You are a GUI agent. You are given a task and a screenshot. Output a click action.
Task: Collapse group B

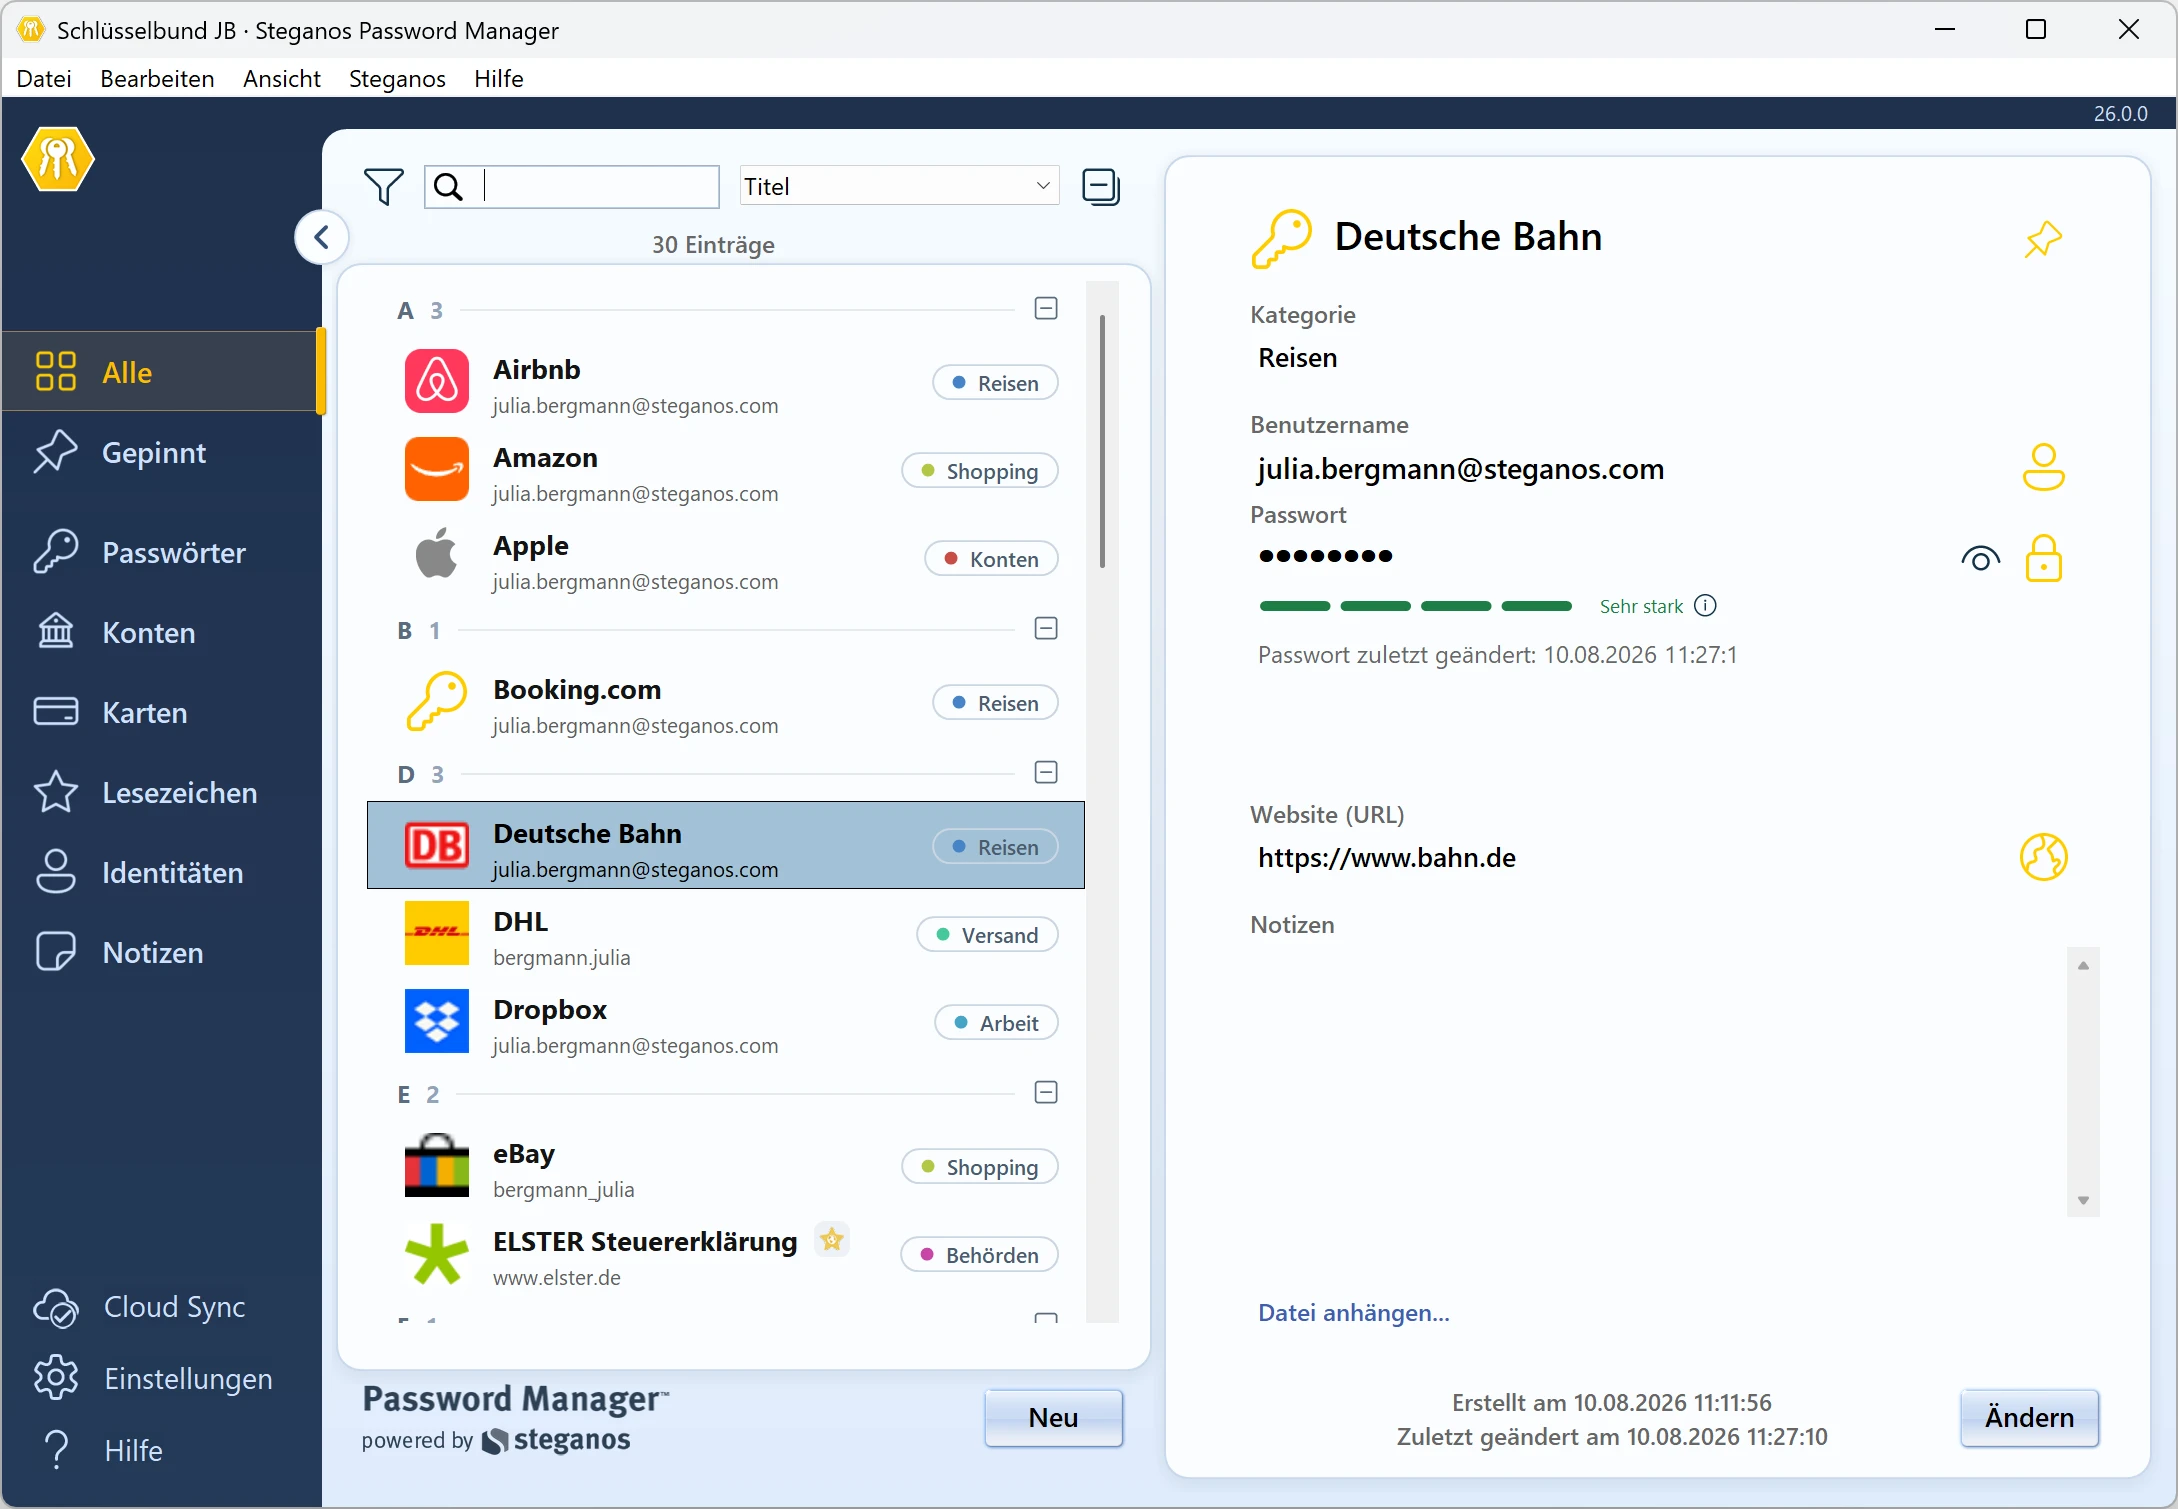pyautogui.click(x=1046, y=629)
